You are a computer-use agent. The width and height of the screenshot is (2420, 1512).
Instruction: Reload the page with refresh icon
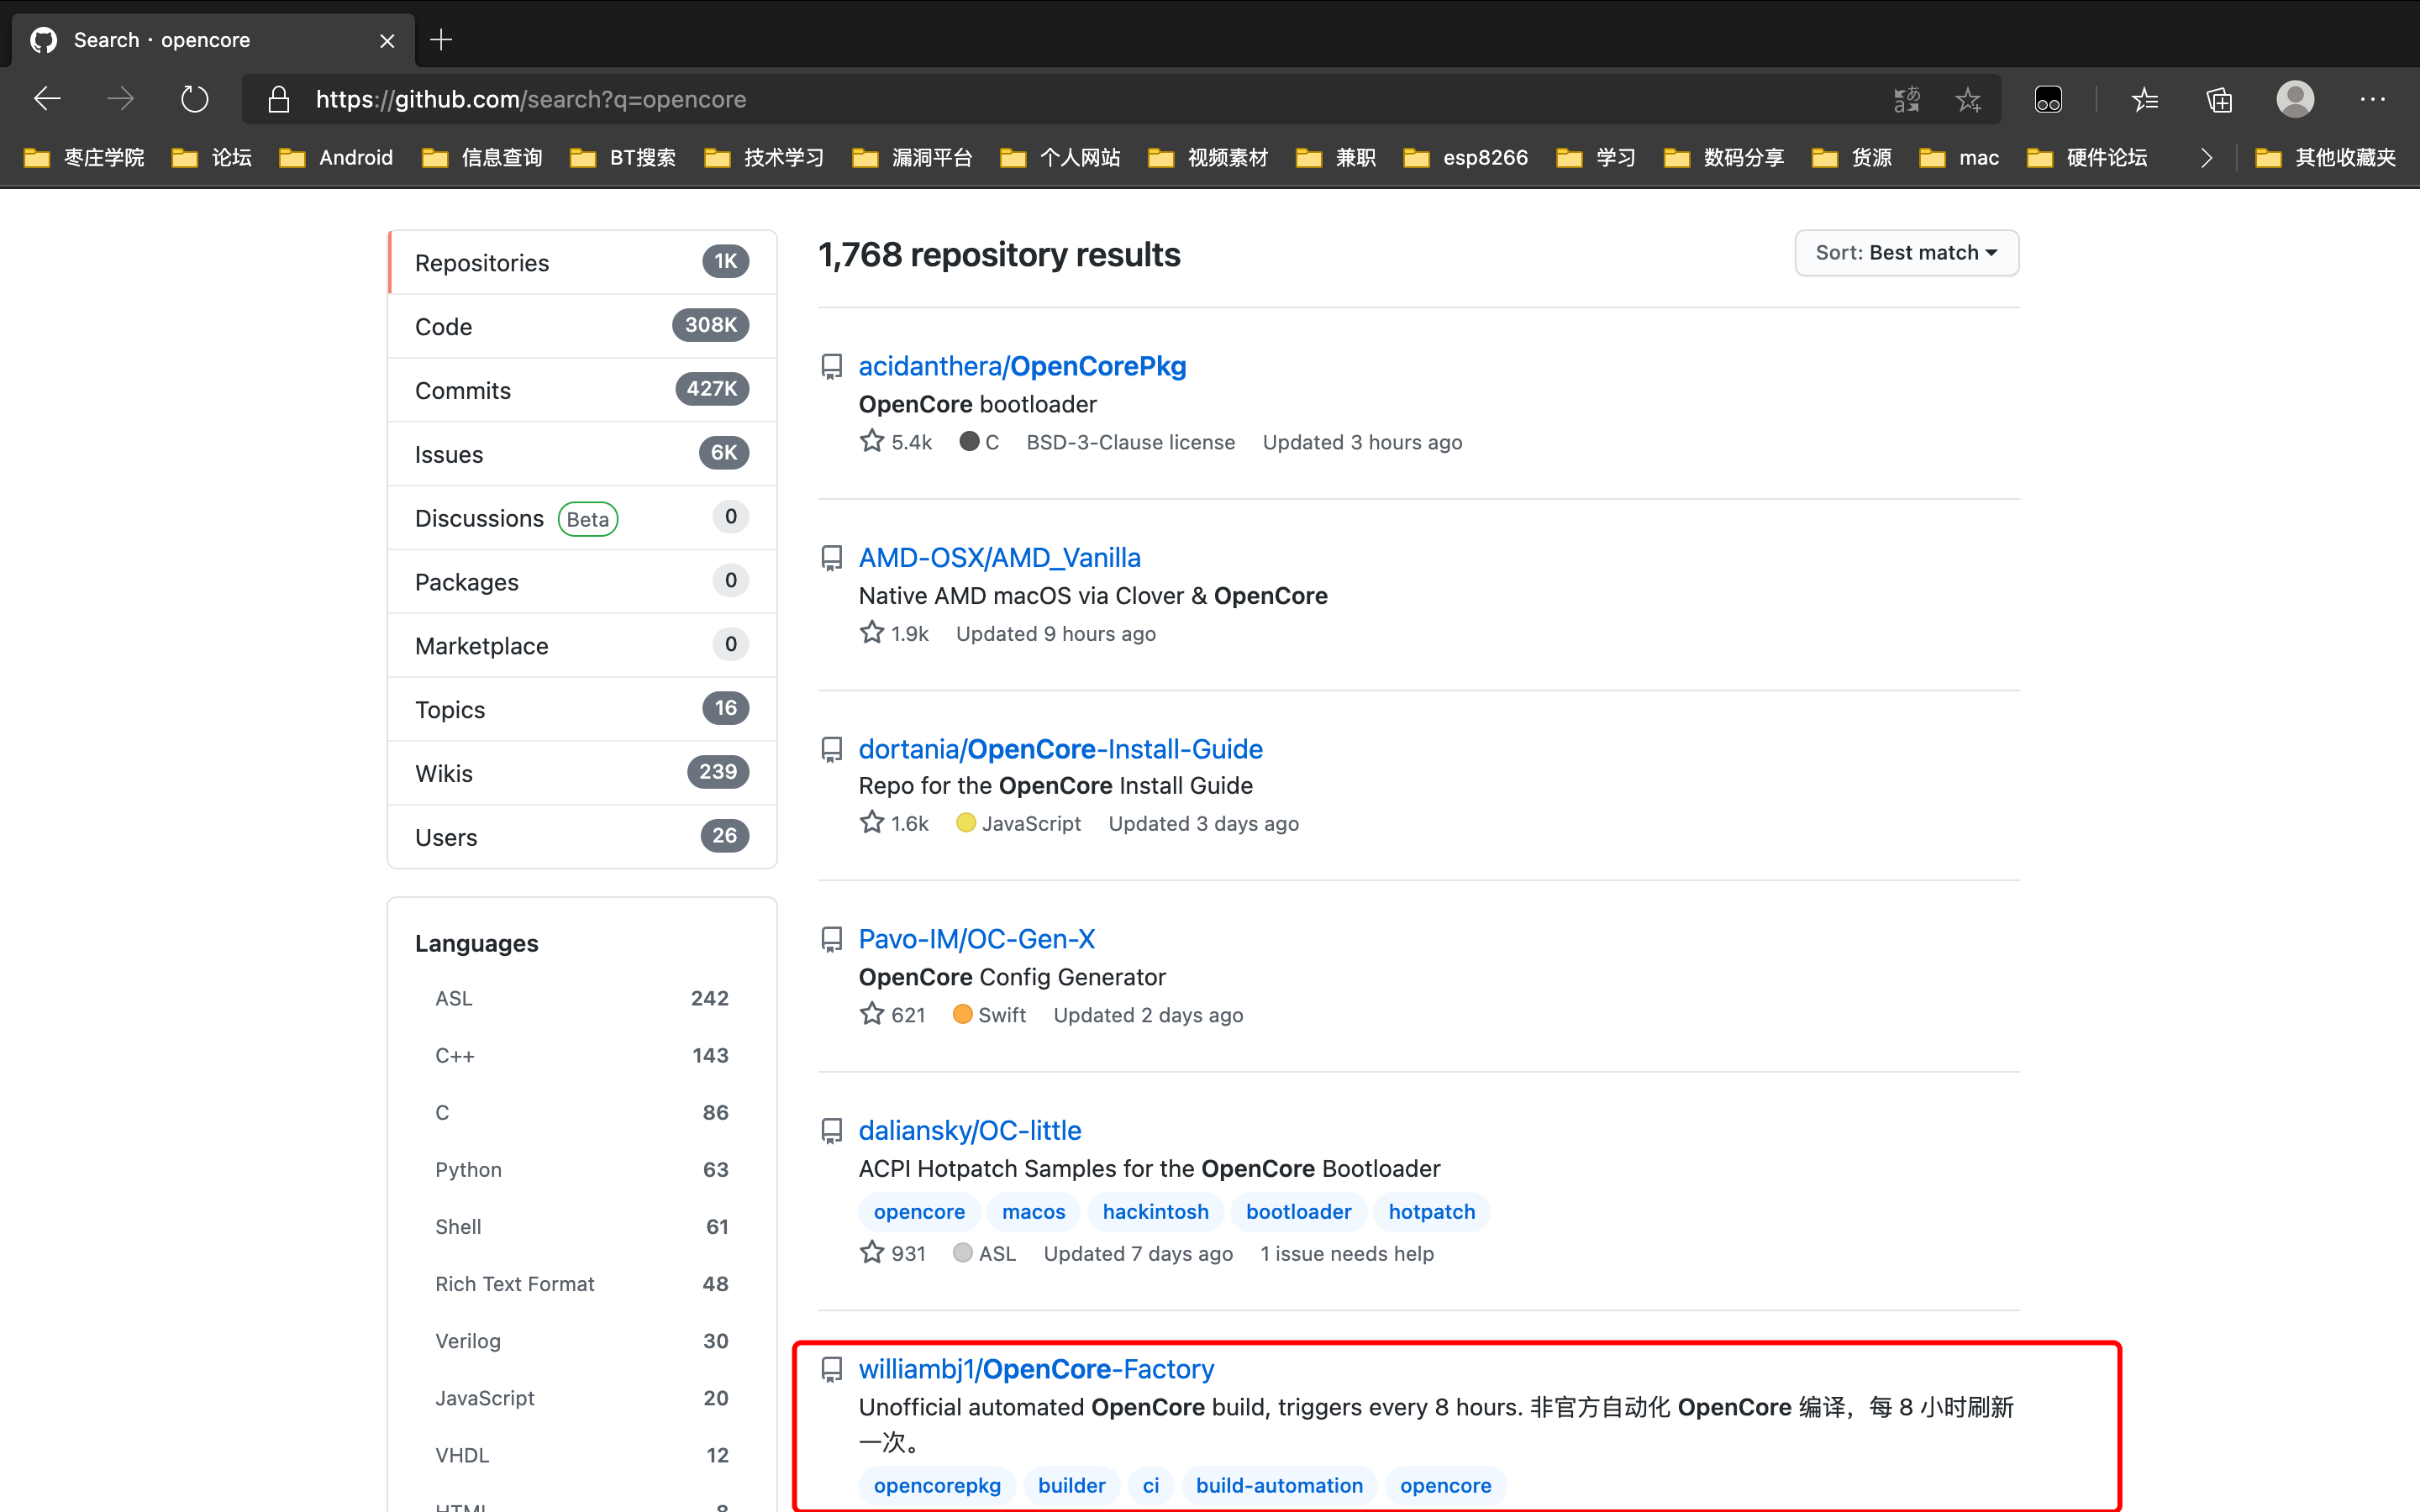[194, 99]
